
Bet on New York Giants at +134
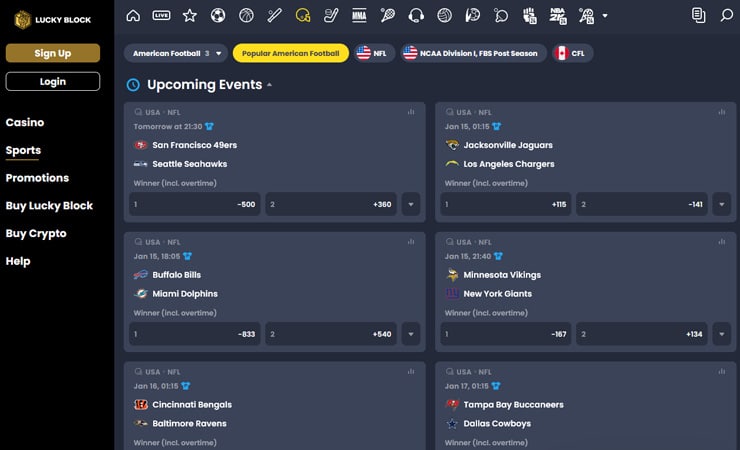(x=641, y=334)
